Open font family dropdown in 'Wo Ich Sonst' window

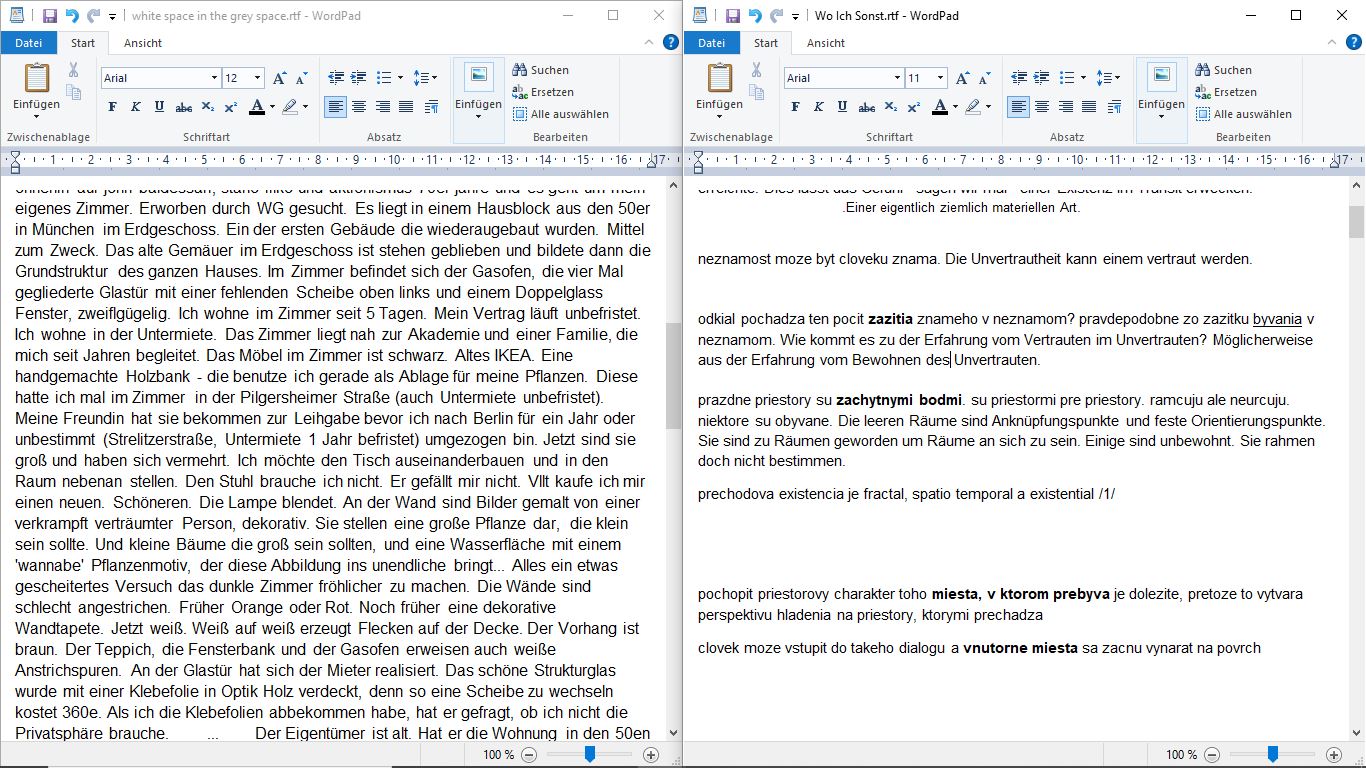[897, 78]
